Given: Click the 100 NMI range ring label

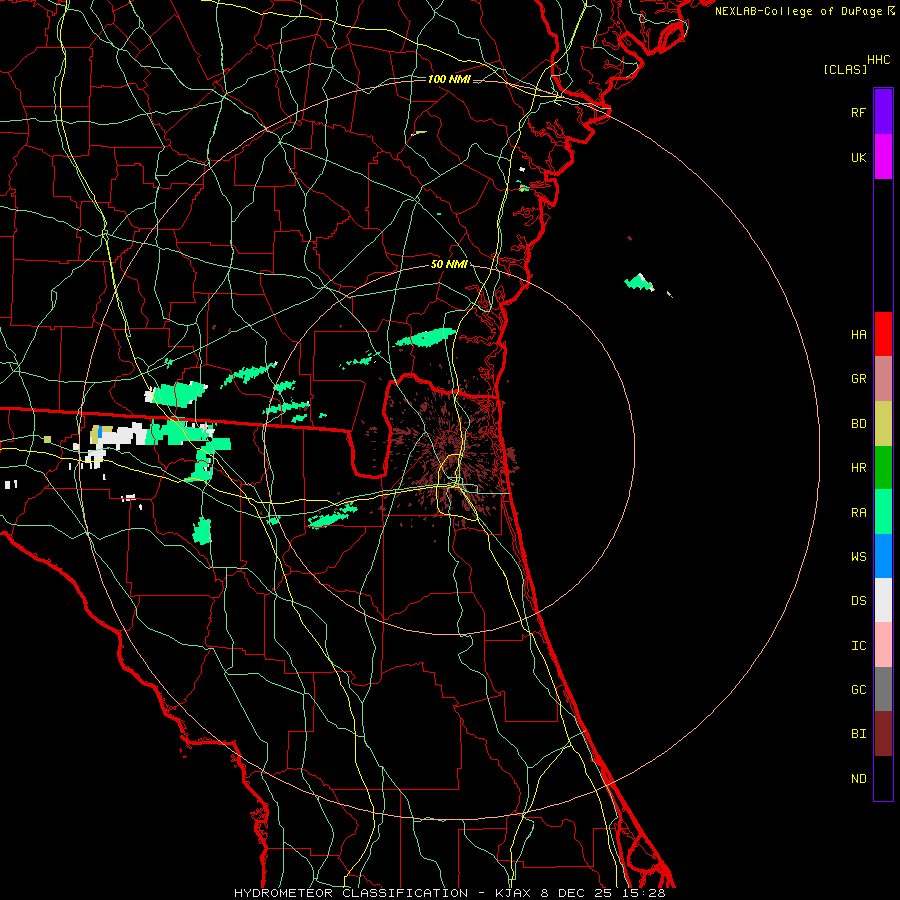Looking at the screenshot, I should pyautogui.click(x=449, y=79).
